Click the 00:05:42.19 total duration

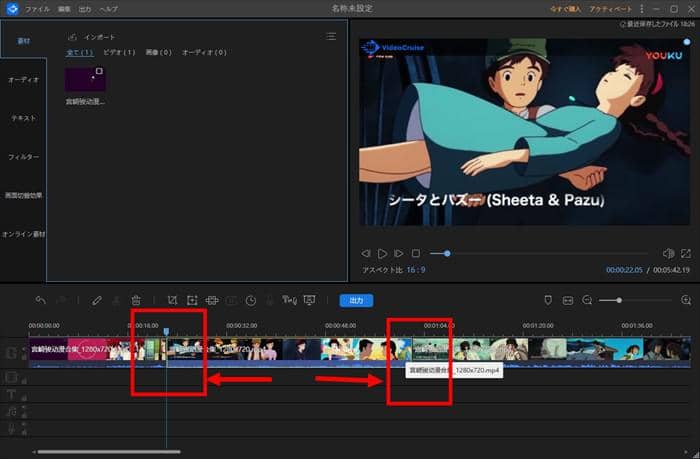tap(671, 270)
